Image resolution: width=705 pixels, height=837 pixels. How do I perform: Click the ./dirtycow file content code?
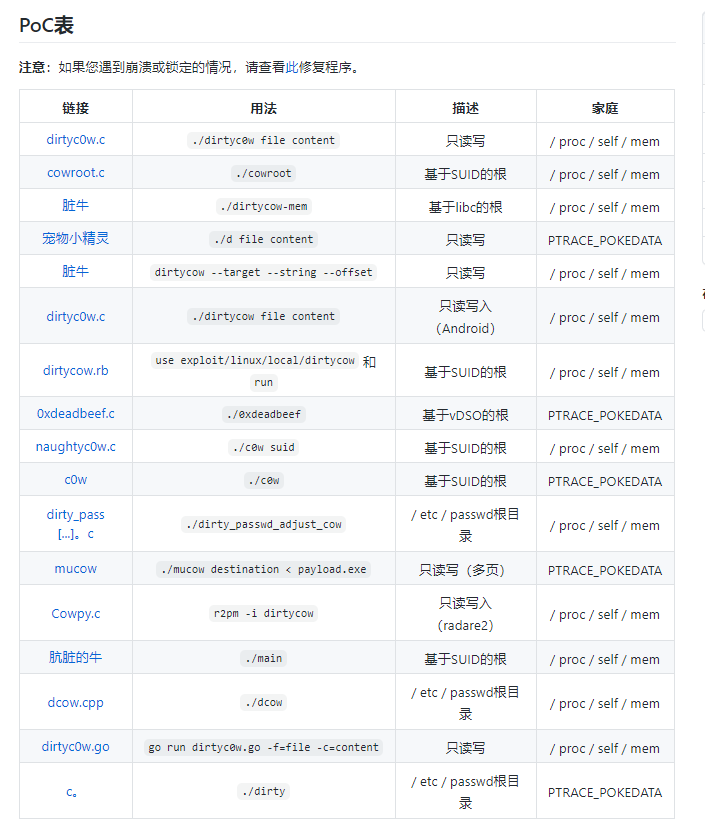(x=264, y=317)
